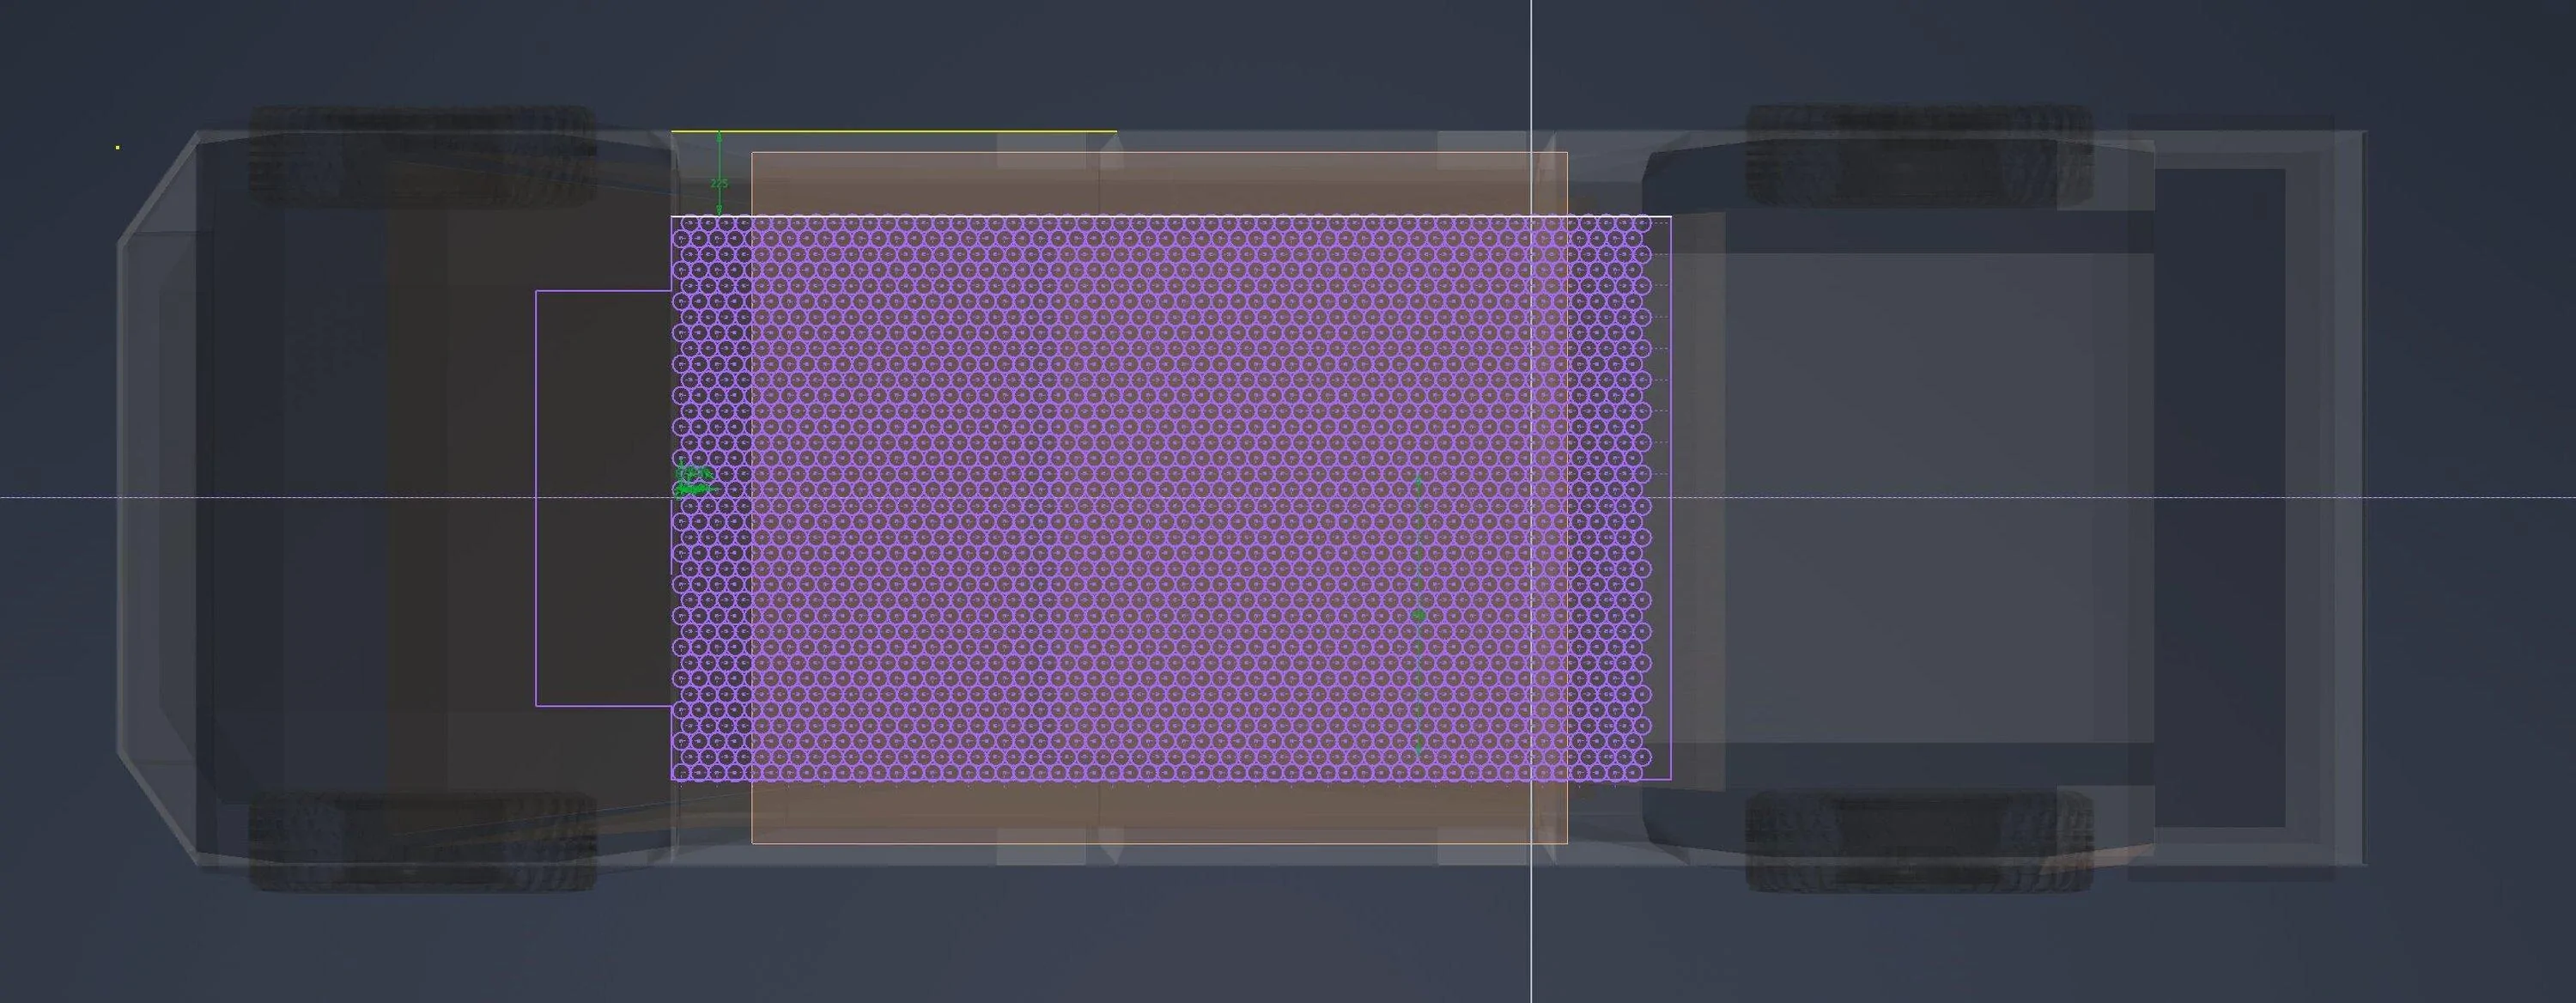The width and height of the screenshot is (2576, 1003).
Task: Select the green midpoint on vertical dimension line
Action: tap(1418, 615)
